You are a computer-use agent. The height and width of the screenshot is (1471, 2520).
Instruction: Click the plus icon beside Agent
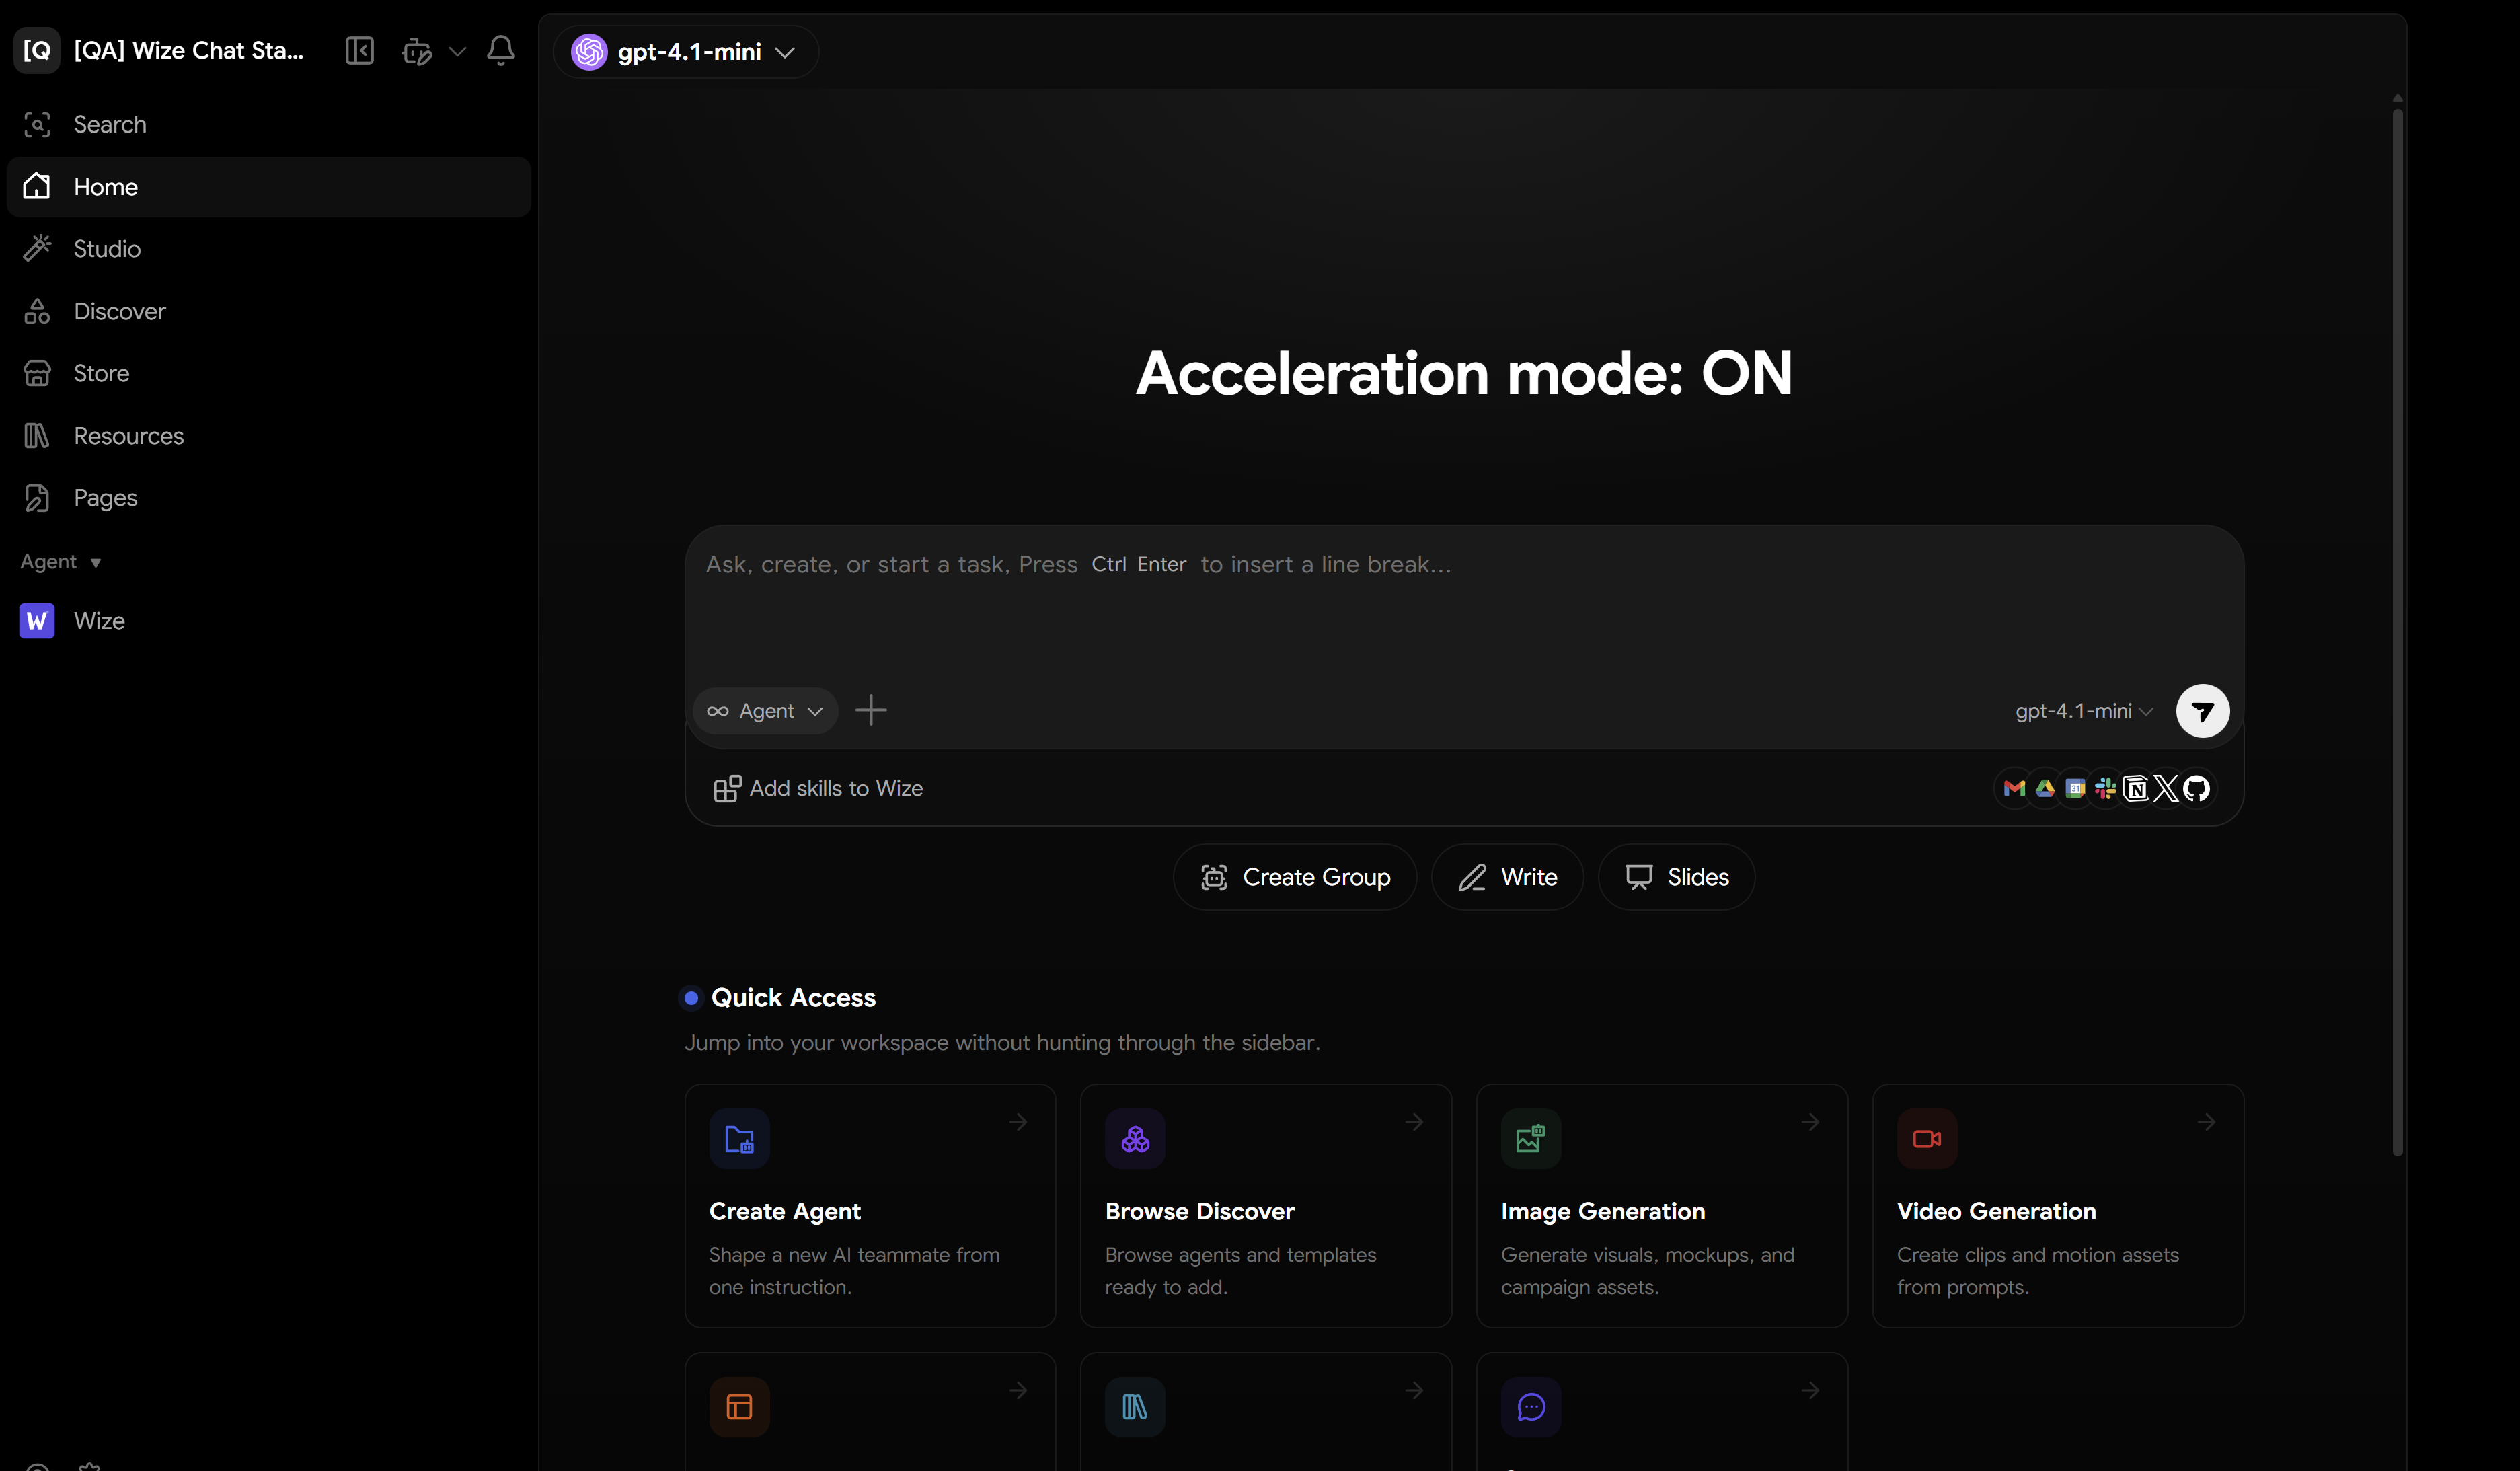tap(871, 711)
